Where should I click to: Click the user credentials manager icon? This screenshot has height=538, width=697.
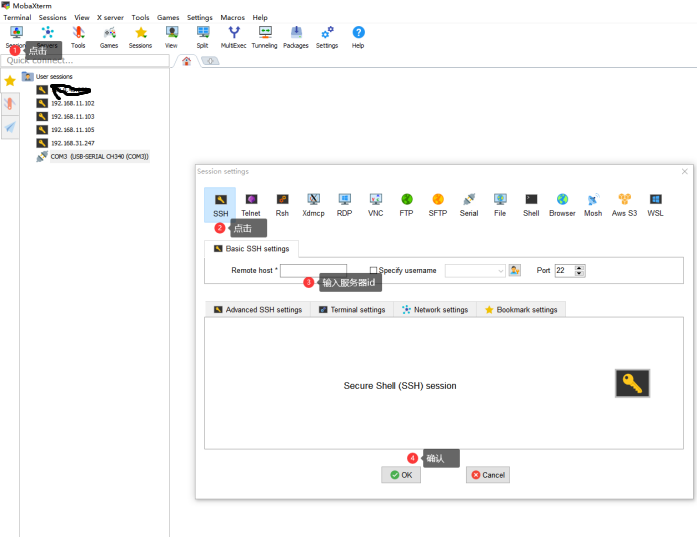click(515, 270)
